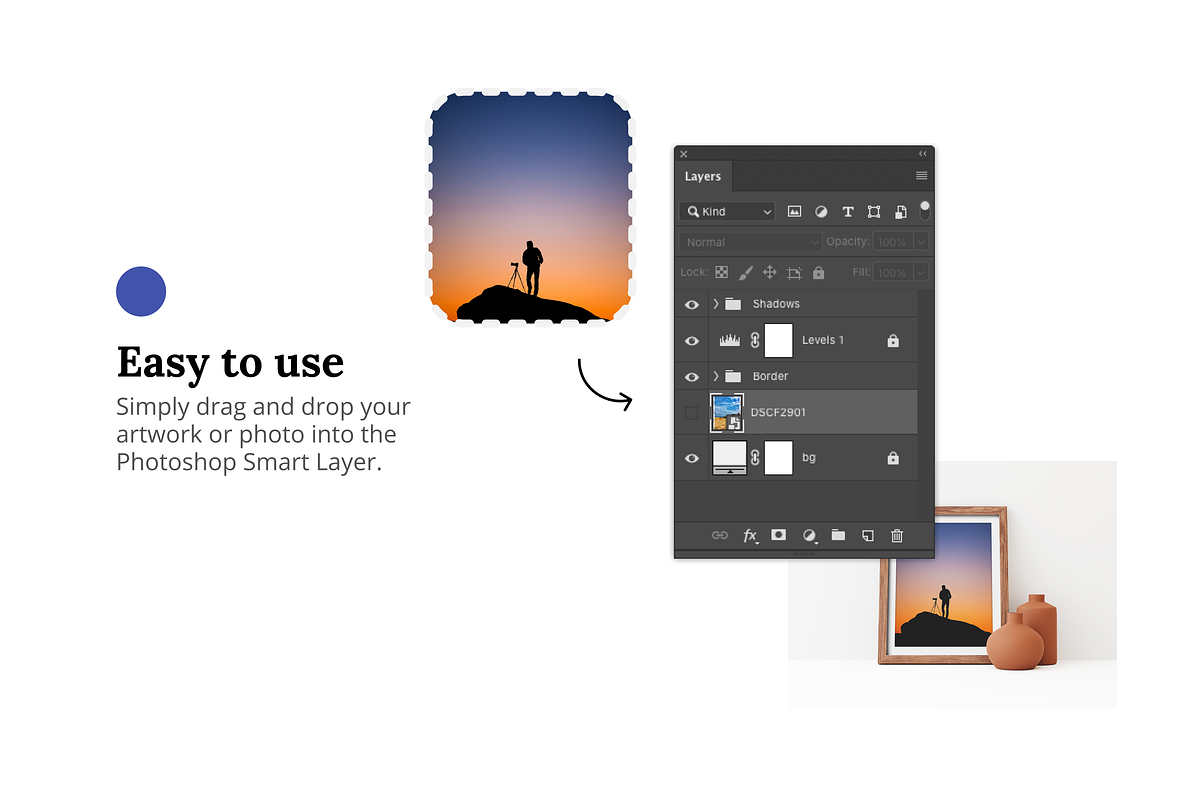Screen dimensions: 1200x800
Task: Filter for shape layers
Action: 874,212
